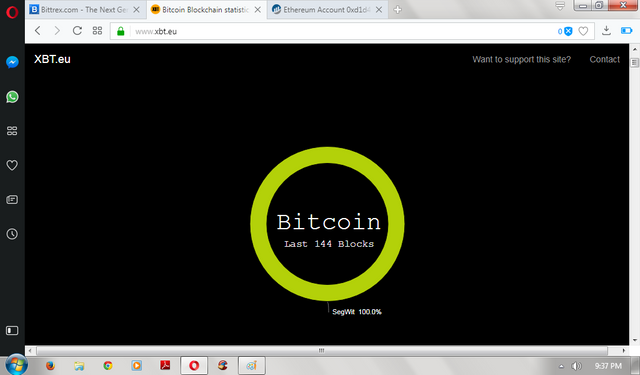Open History clock in the sidebar
This screenshot has width=640, height=375.
(x=12, y=234)
